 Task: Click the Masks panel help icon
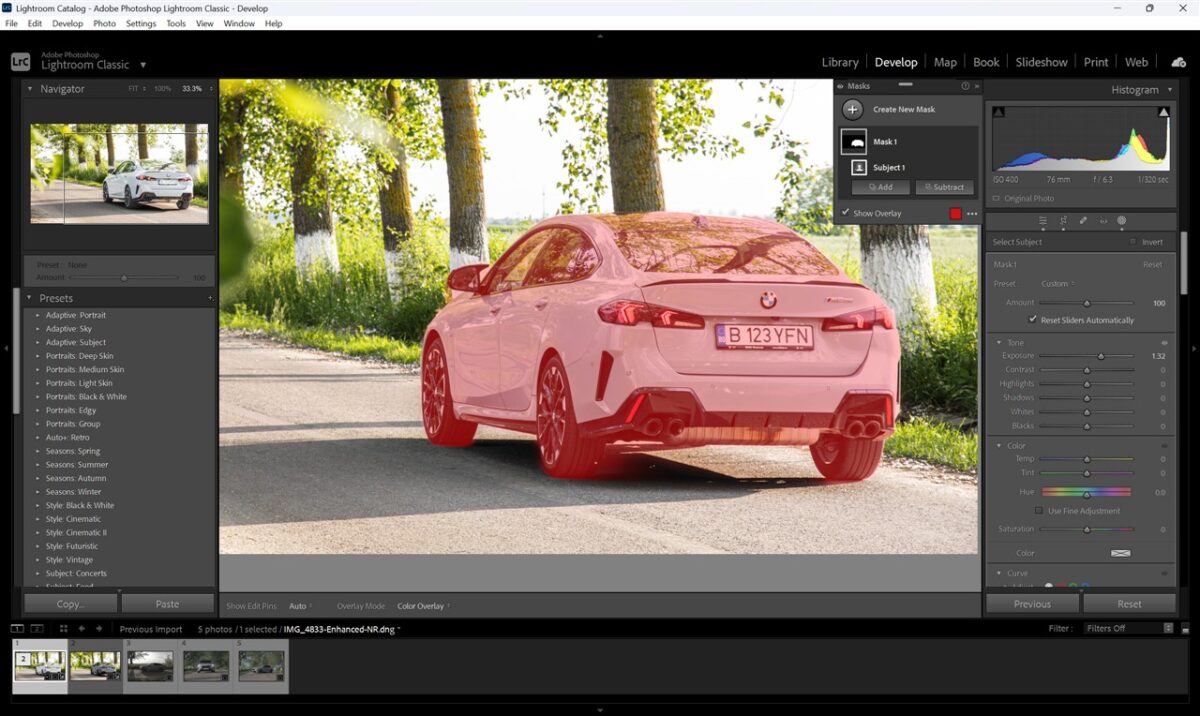(x=965, y=87)
